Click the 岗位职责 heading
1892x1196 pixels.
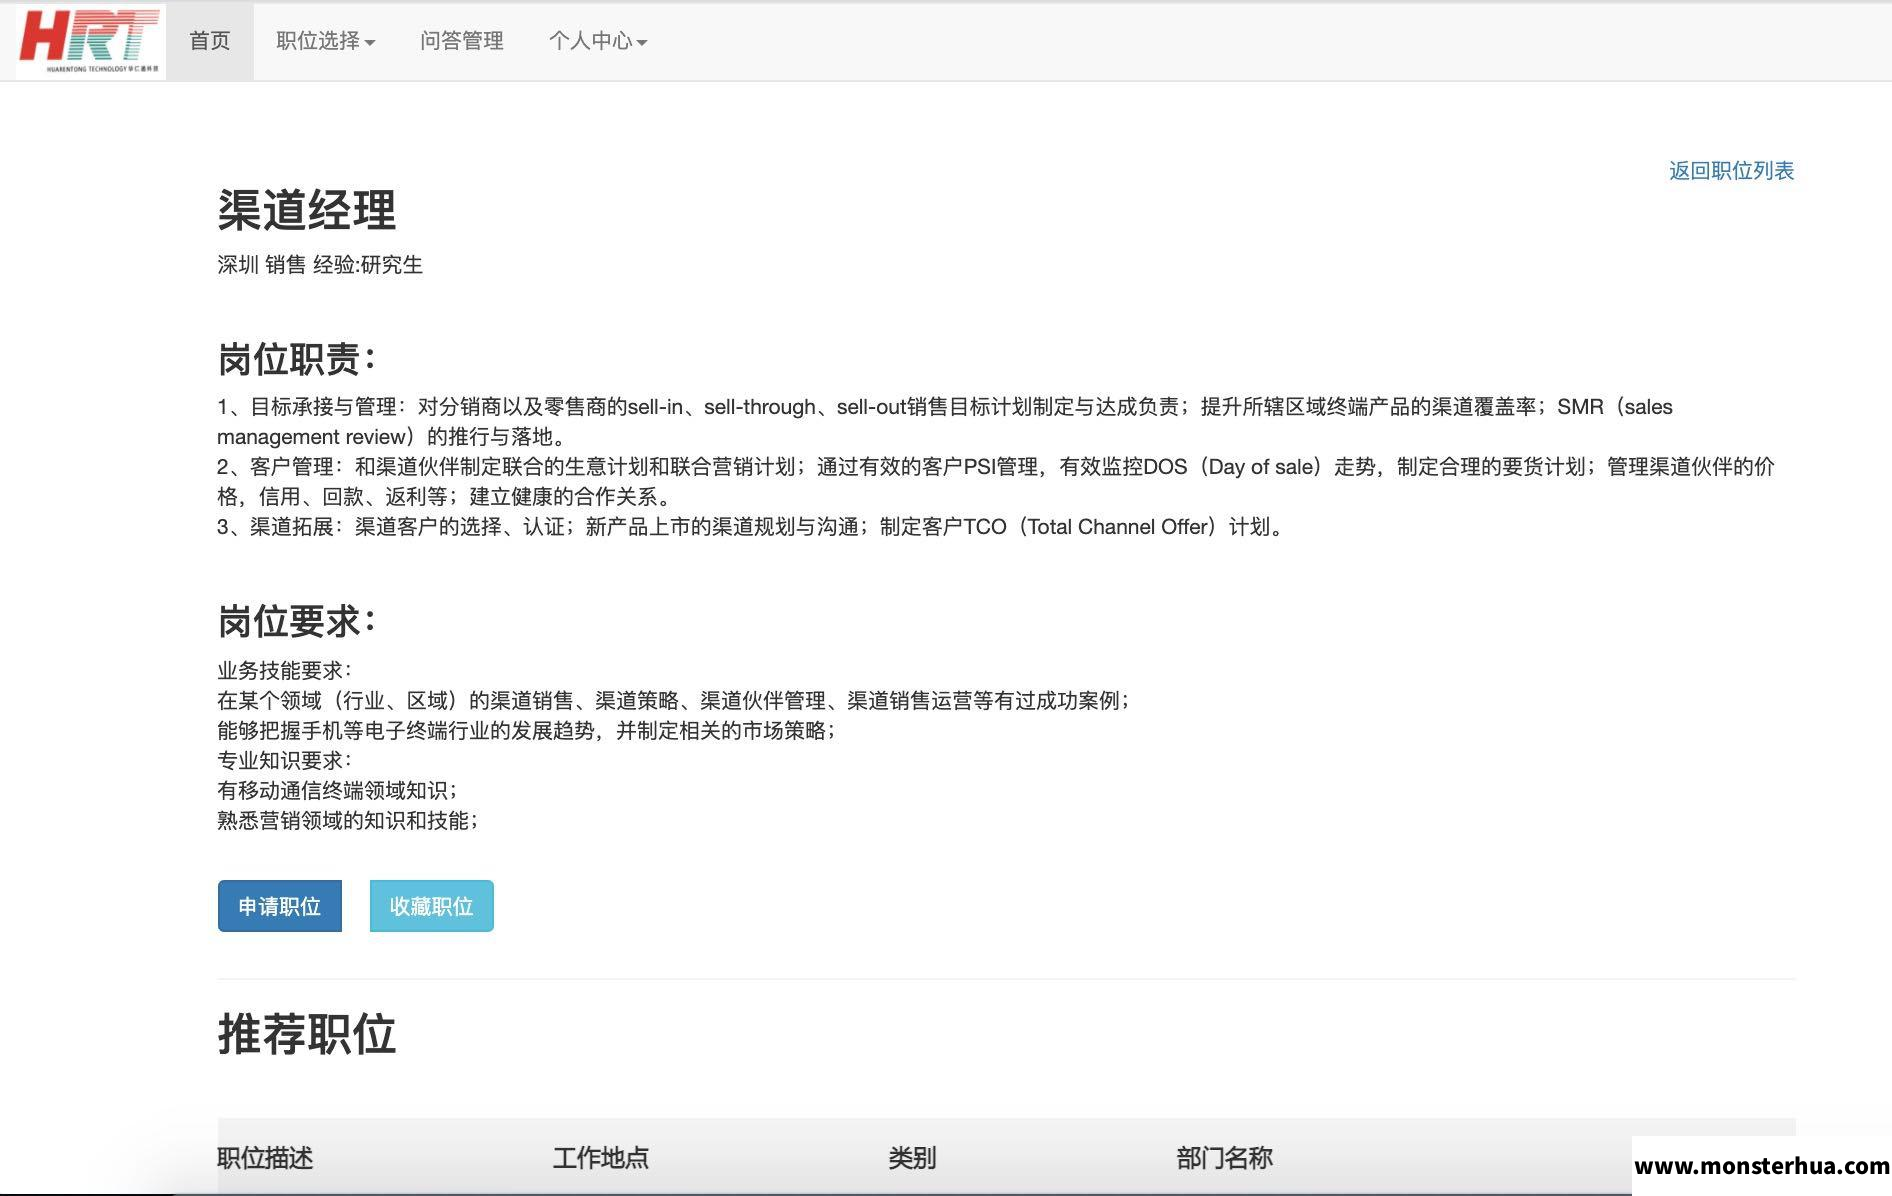pos(297,360)
